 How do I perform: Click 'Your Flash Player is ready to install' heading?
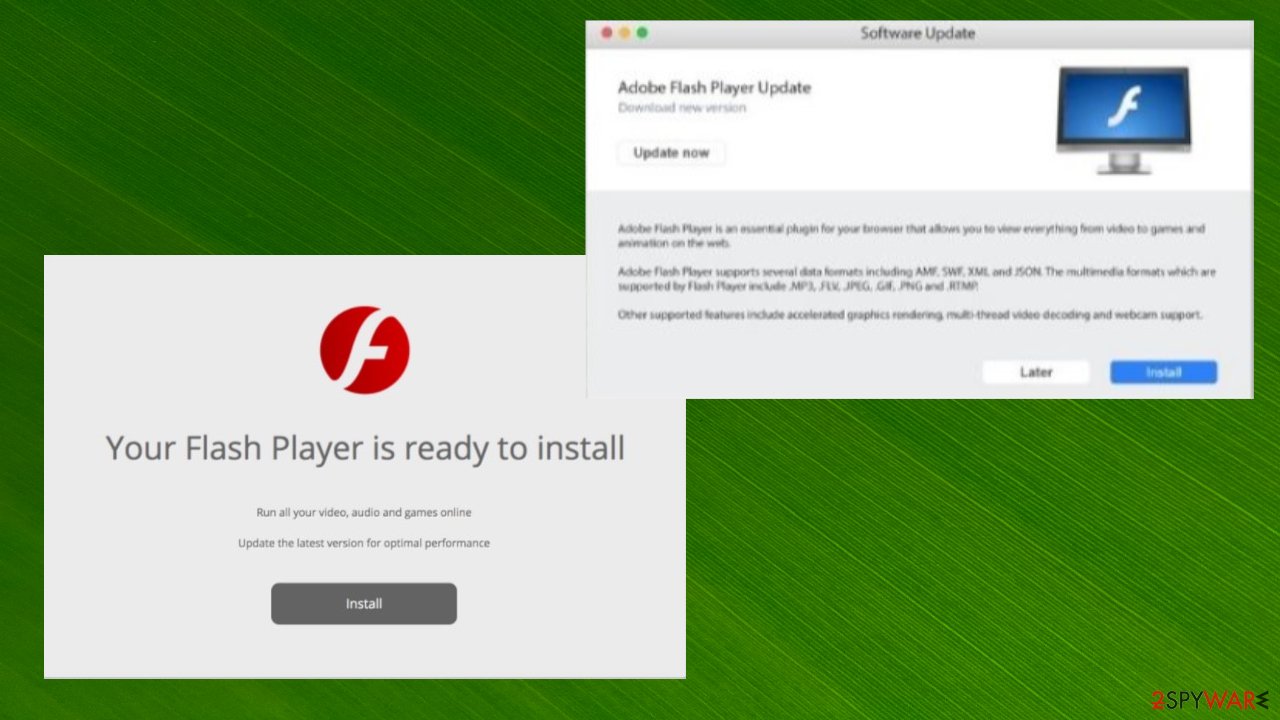coord(365,448)
